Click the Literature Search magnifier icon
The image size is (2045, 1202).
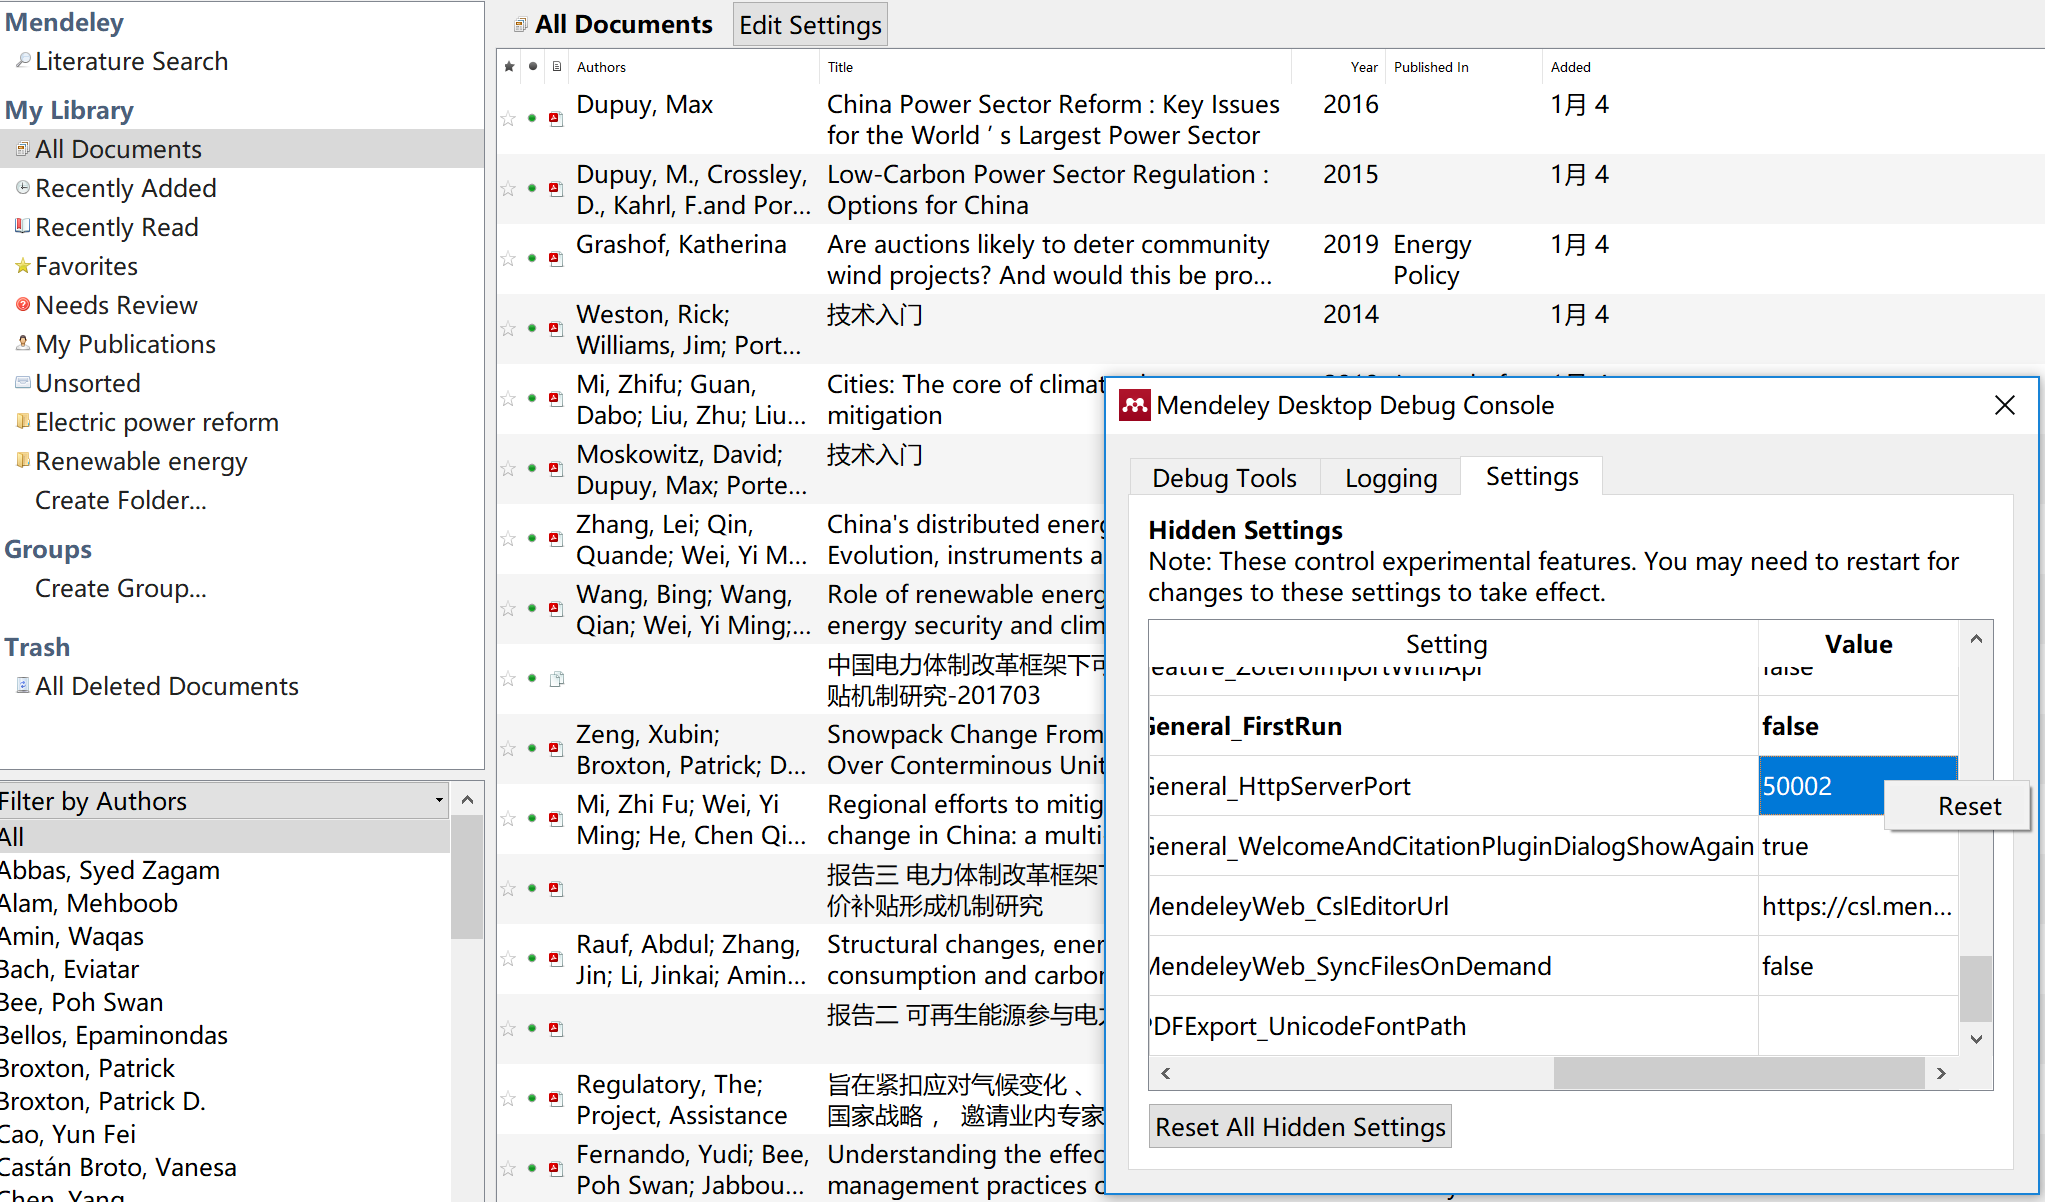23,61
